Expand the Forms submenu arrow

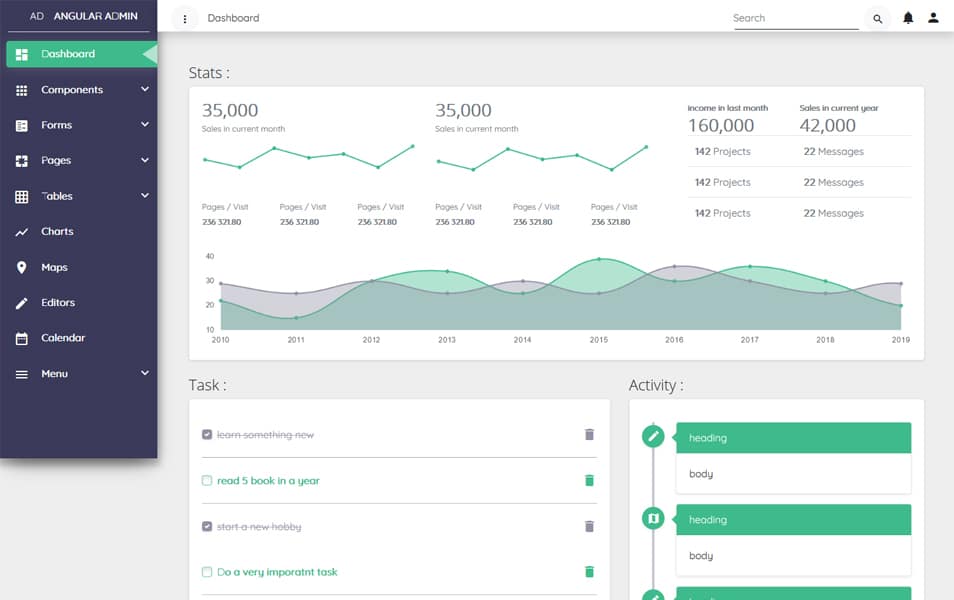pyautogui.click(x=145, y=124)
